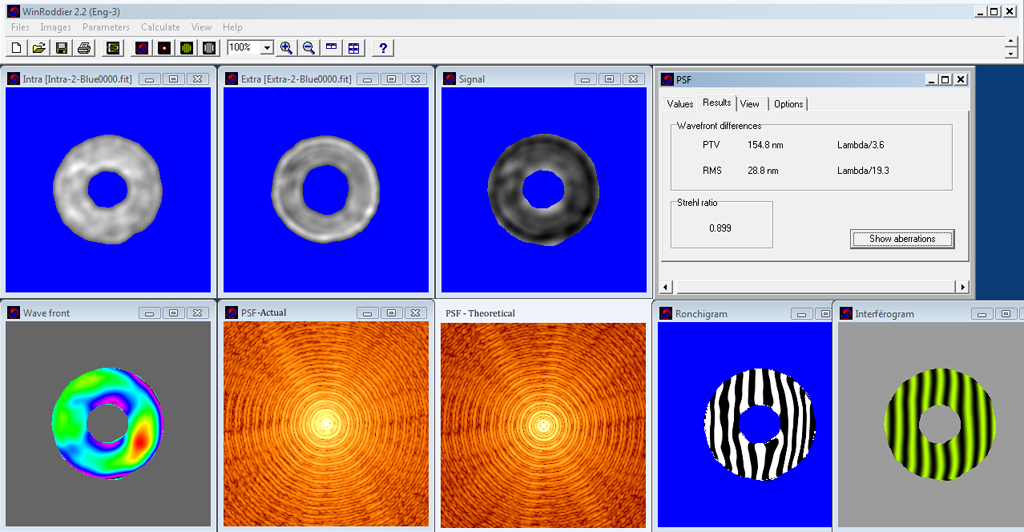
Task: Open the Files menu
Action: click(x=20, y=27)
